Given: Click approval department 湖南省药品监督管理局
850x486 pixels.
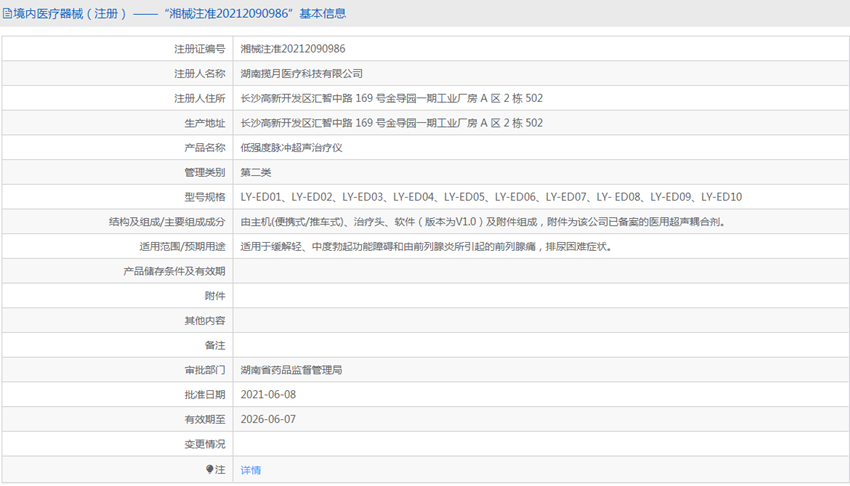Looking at the screenshot, I should pos(291,370).
